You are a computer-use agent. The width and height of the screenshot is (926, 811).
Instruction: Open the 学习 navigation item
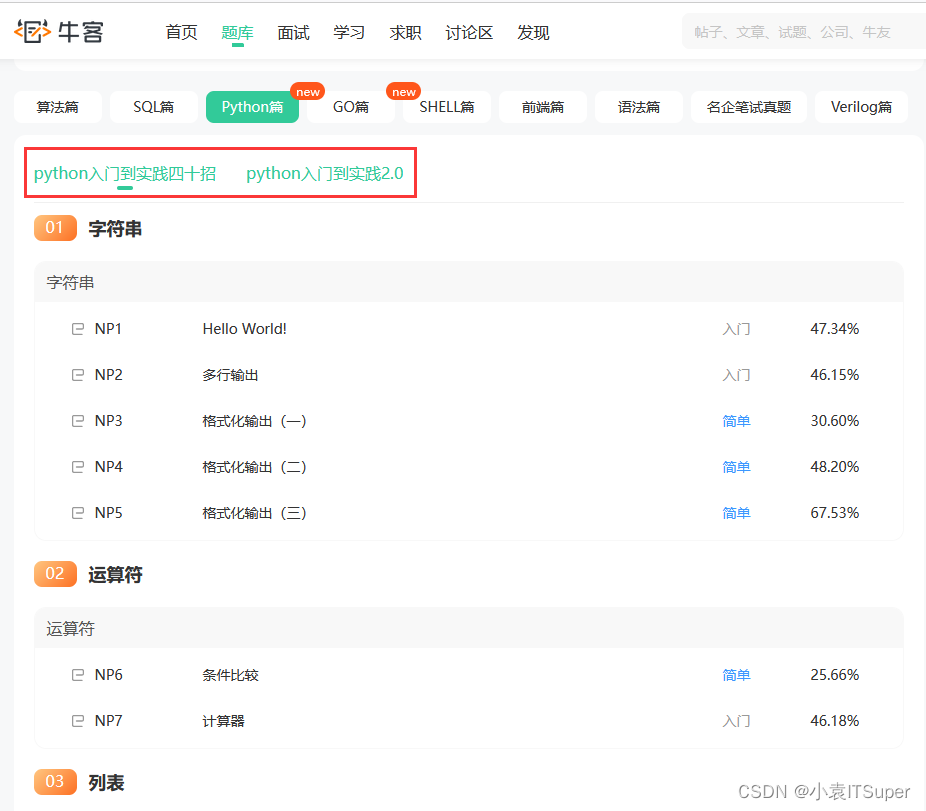[x=349, y=32]
